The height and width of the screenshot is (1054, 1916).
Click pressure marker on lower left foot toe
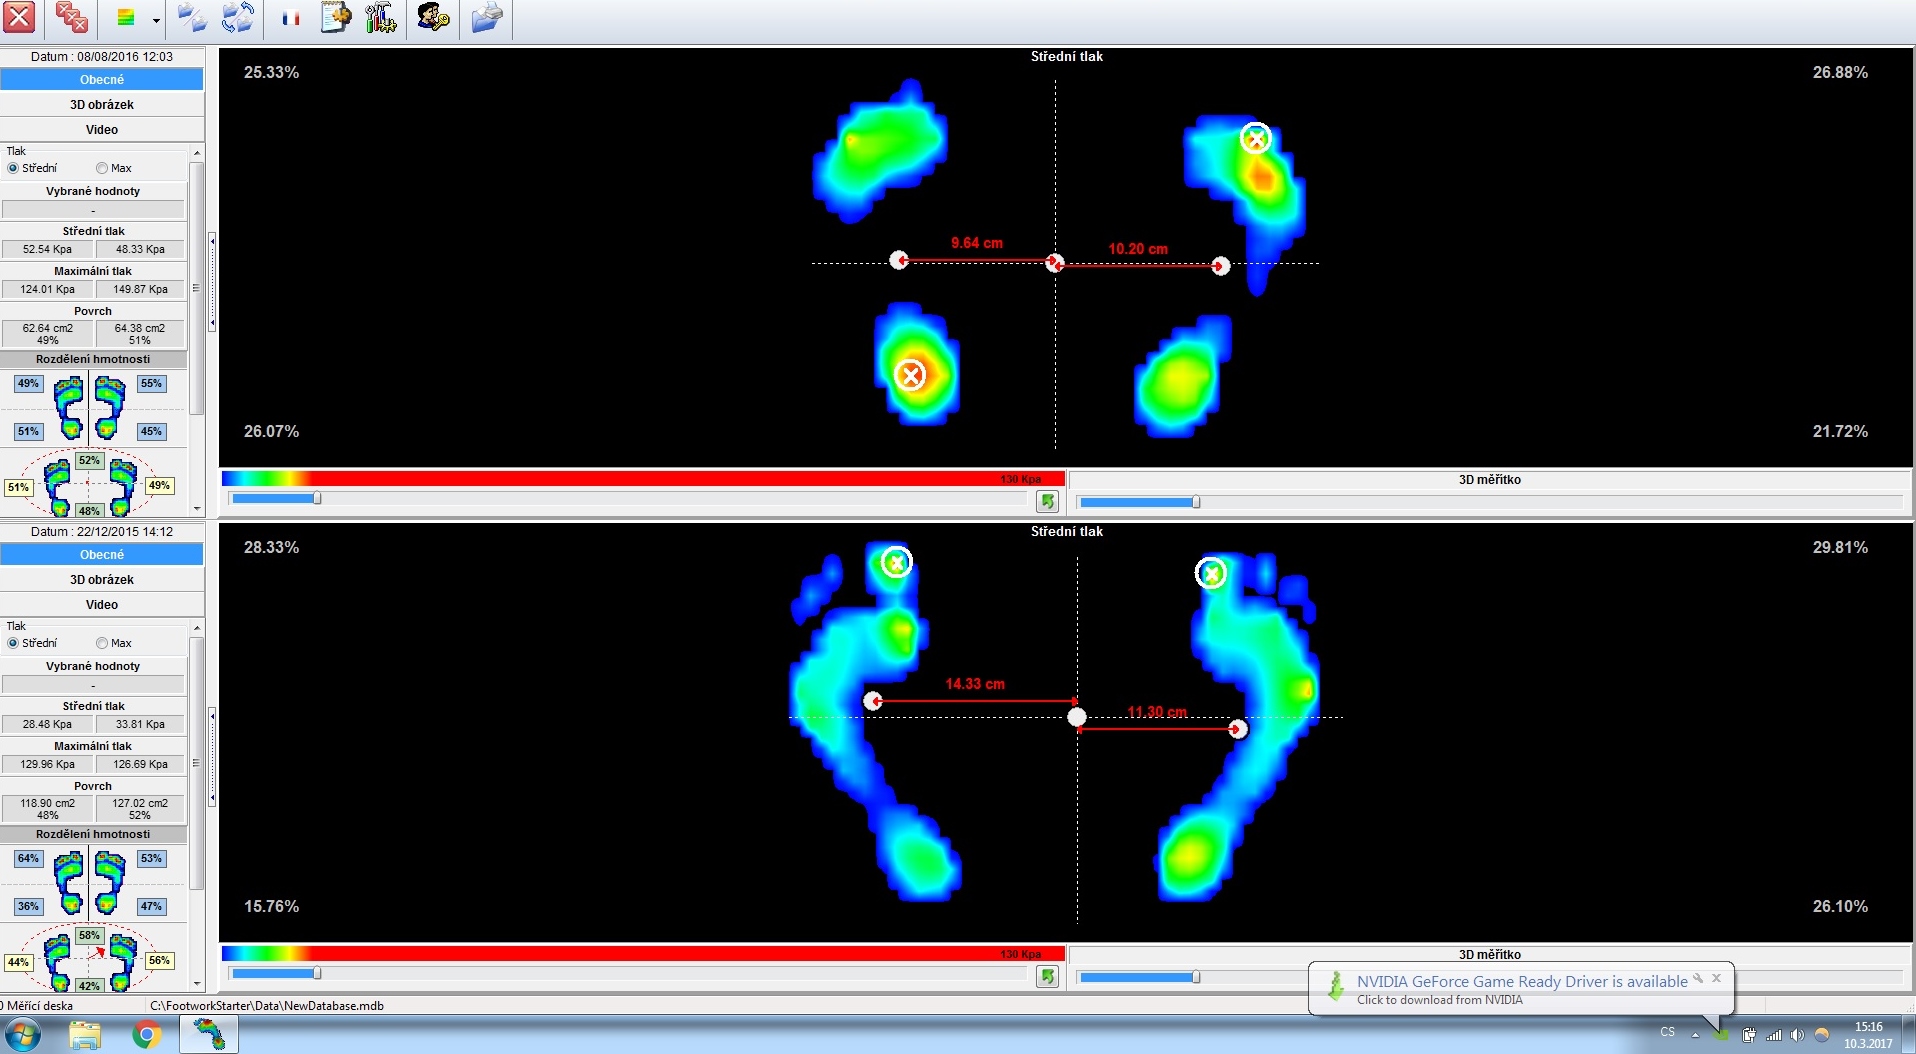pos(897,562)
